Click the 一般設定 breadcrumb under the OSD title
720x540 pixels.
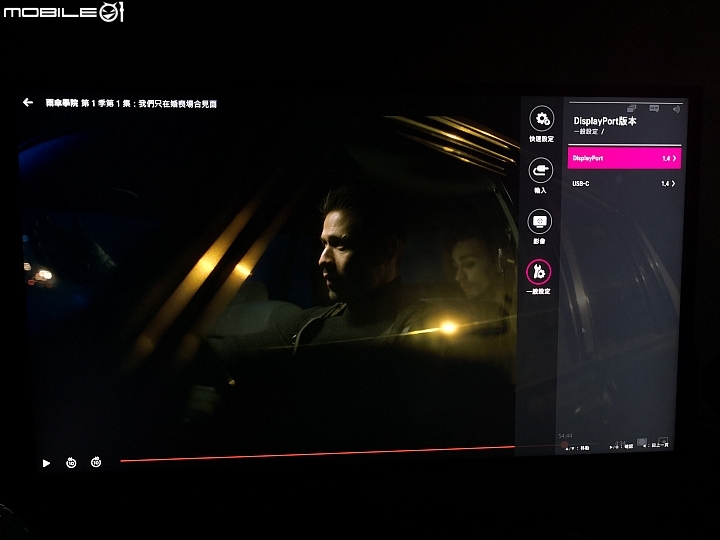pos(586,132)
